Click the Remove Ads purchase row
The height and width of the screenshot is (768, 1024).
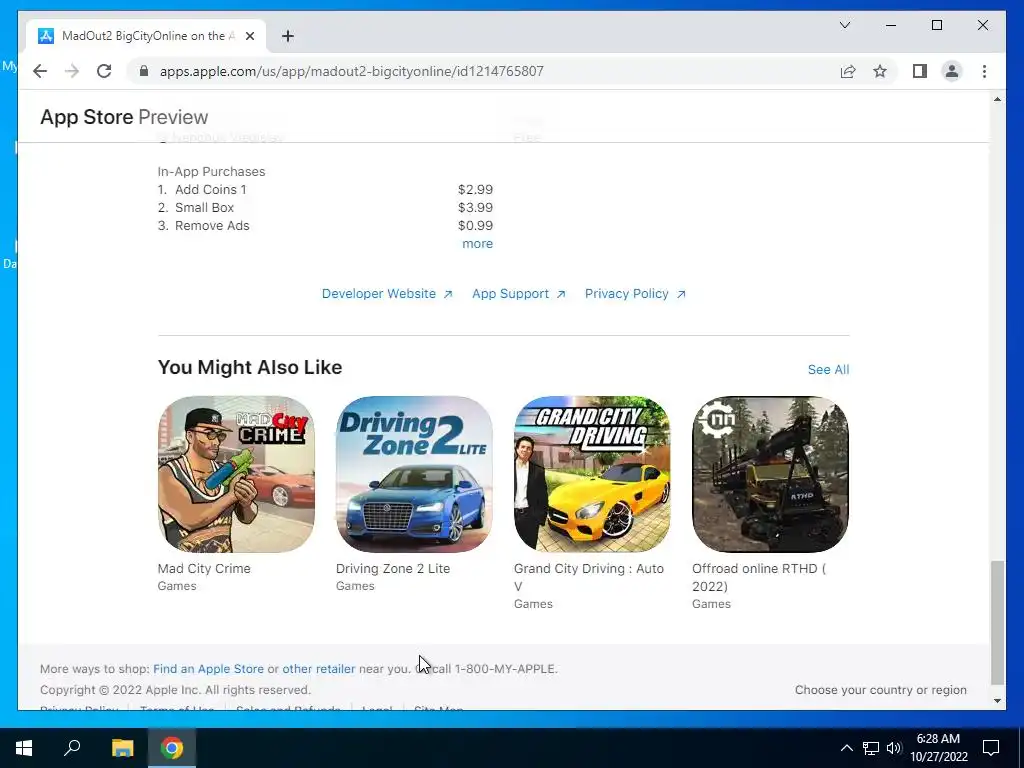coord(325,225)
